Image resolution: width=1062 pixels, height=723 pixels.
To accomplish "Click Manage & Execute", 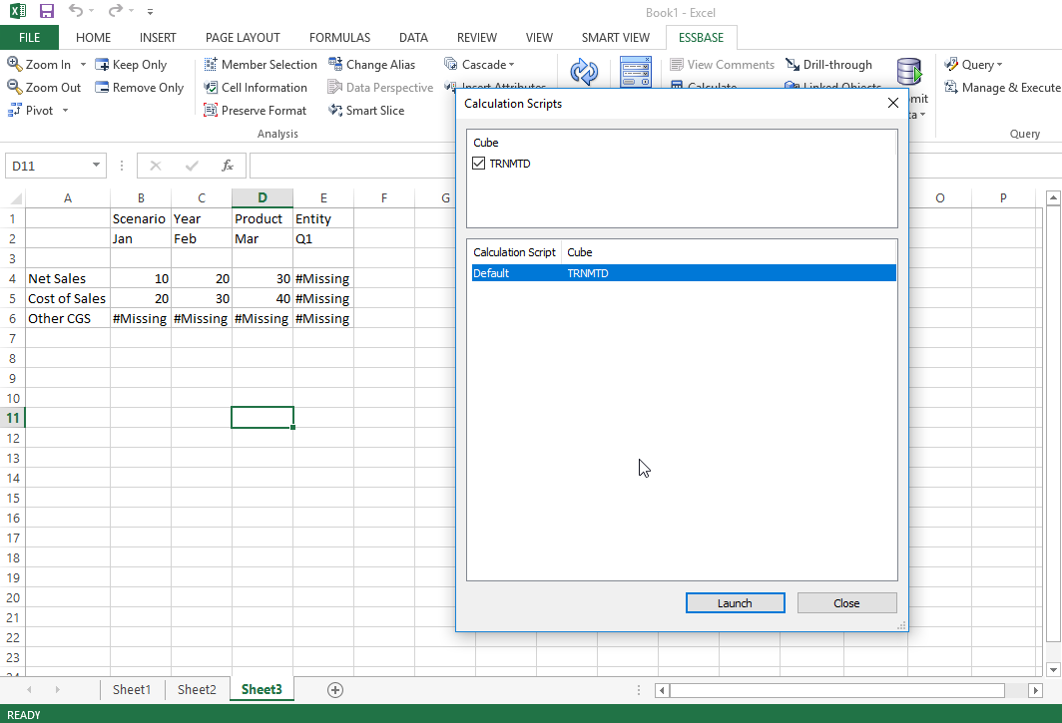I will (x=1002, y=87).
